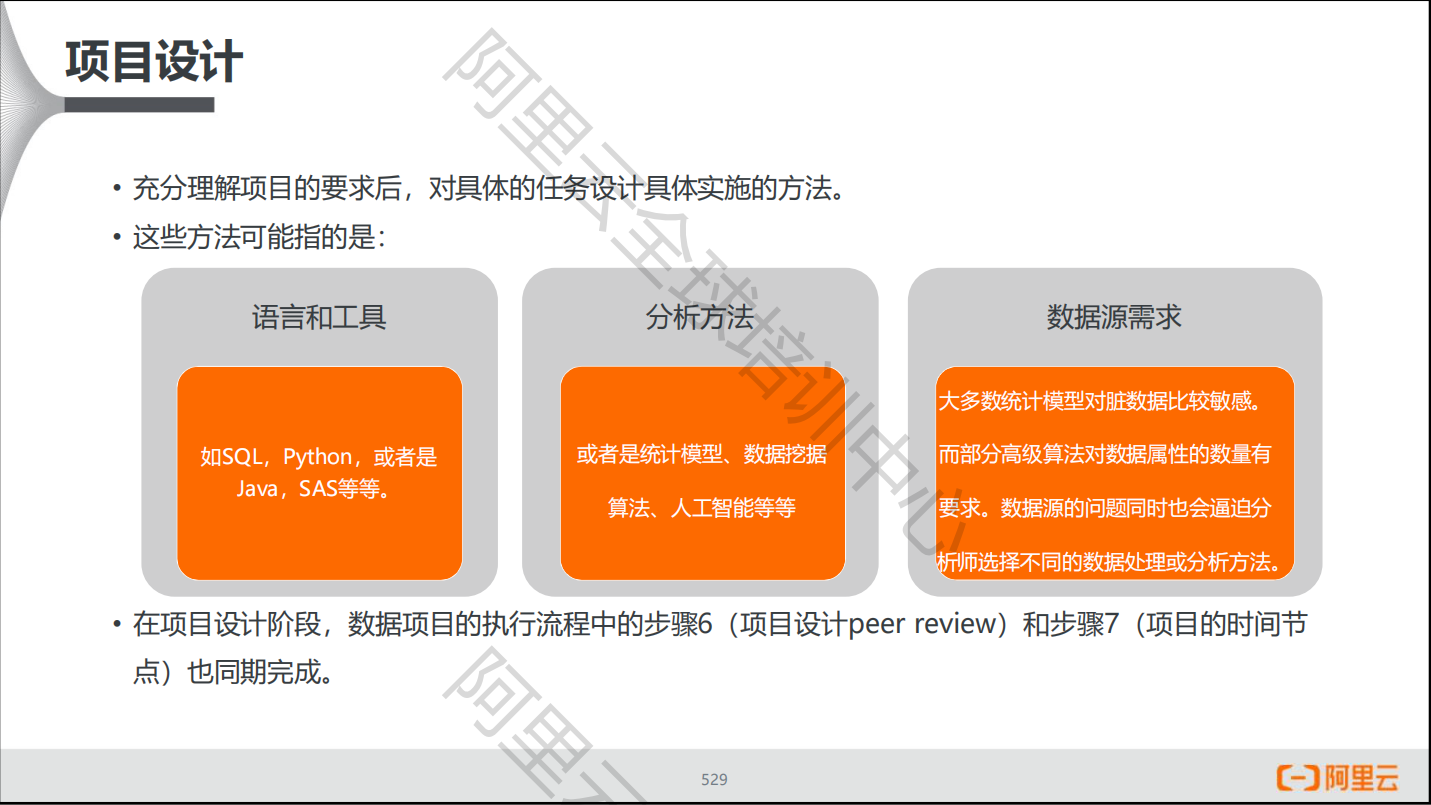Click the 阿里云 logo in footer
This screenshot has height=805, width=1431.
[x=1337, y=778]
